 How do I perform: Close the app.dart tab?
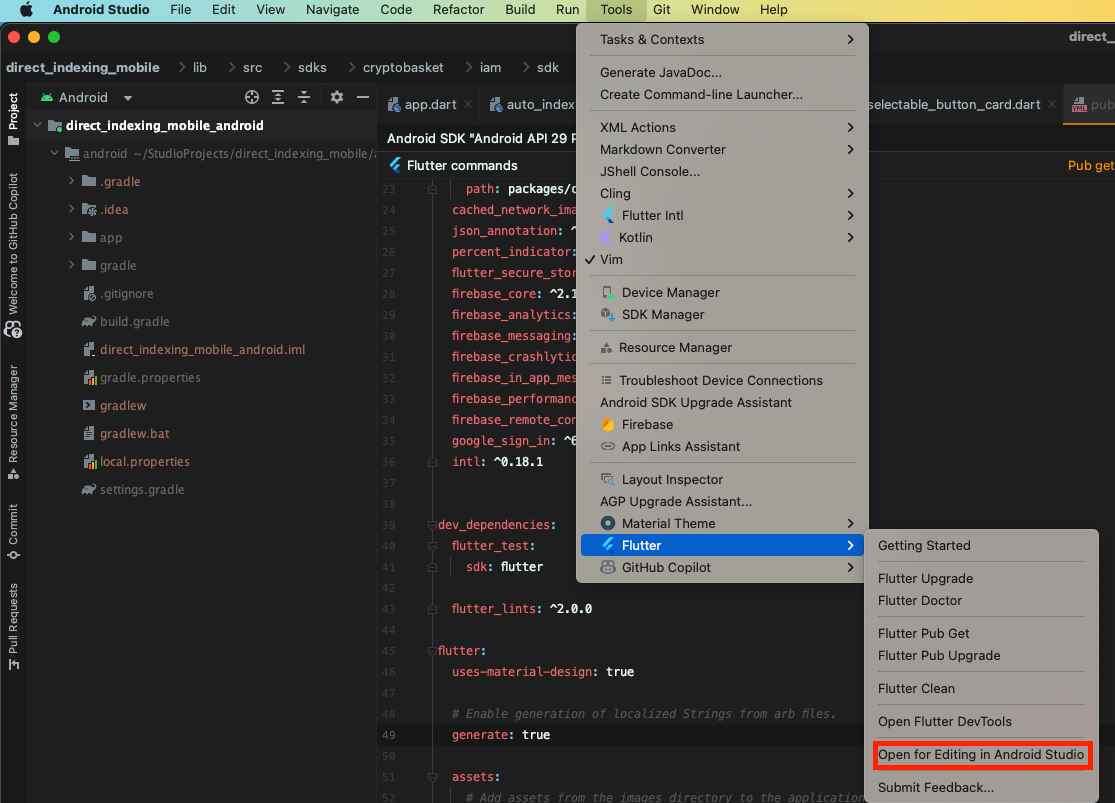pos(468,105)
